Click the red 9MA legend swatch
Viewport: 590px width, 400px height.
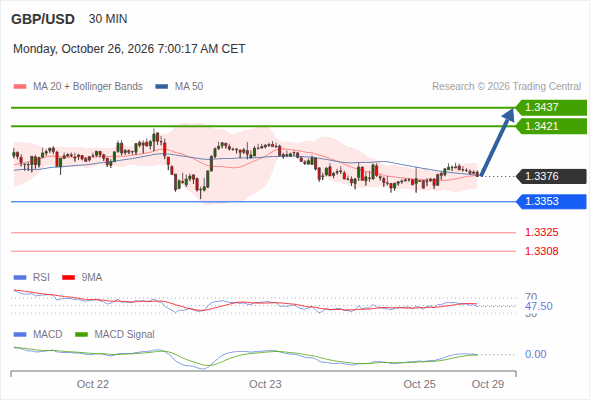coord(68,278)
